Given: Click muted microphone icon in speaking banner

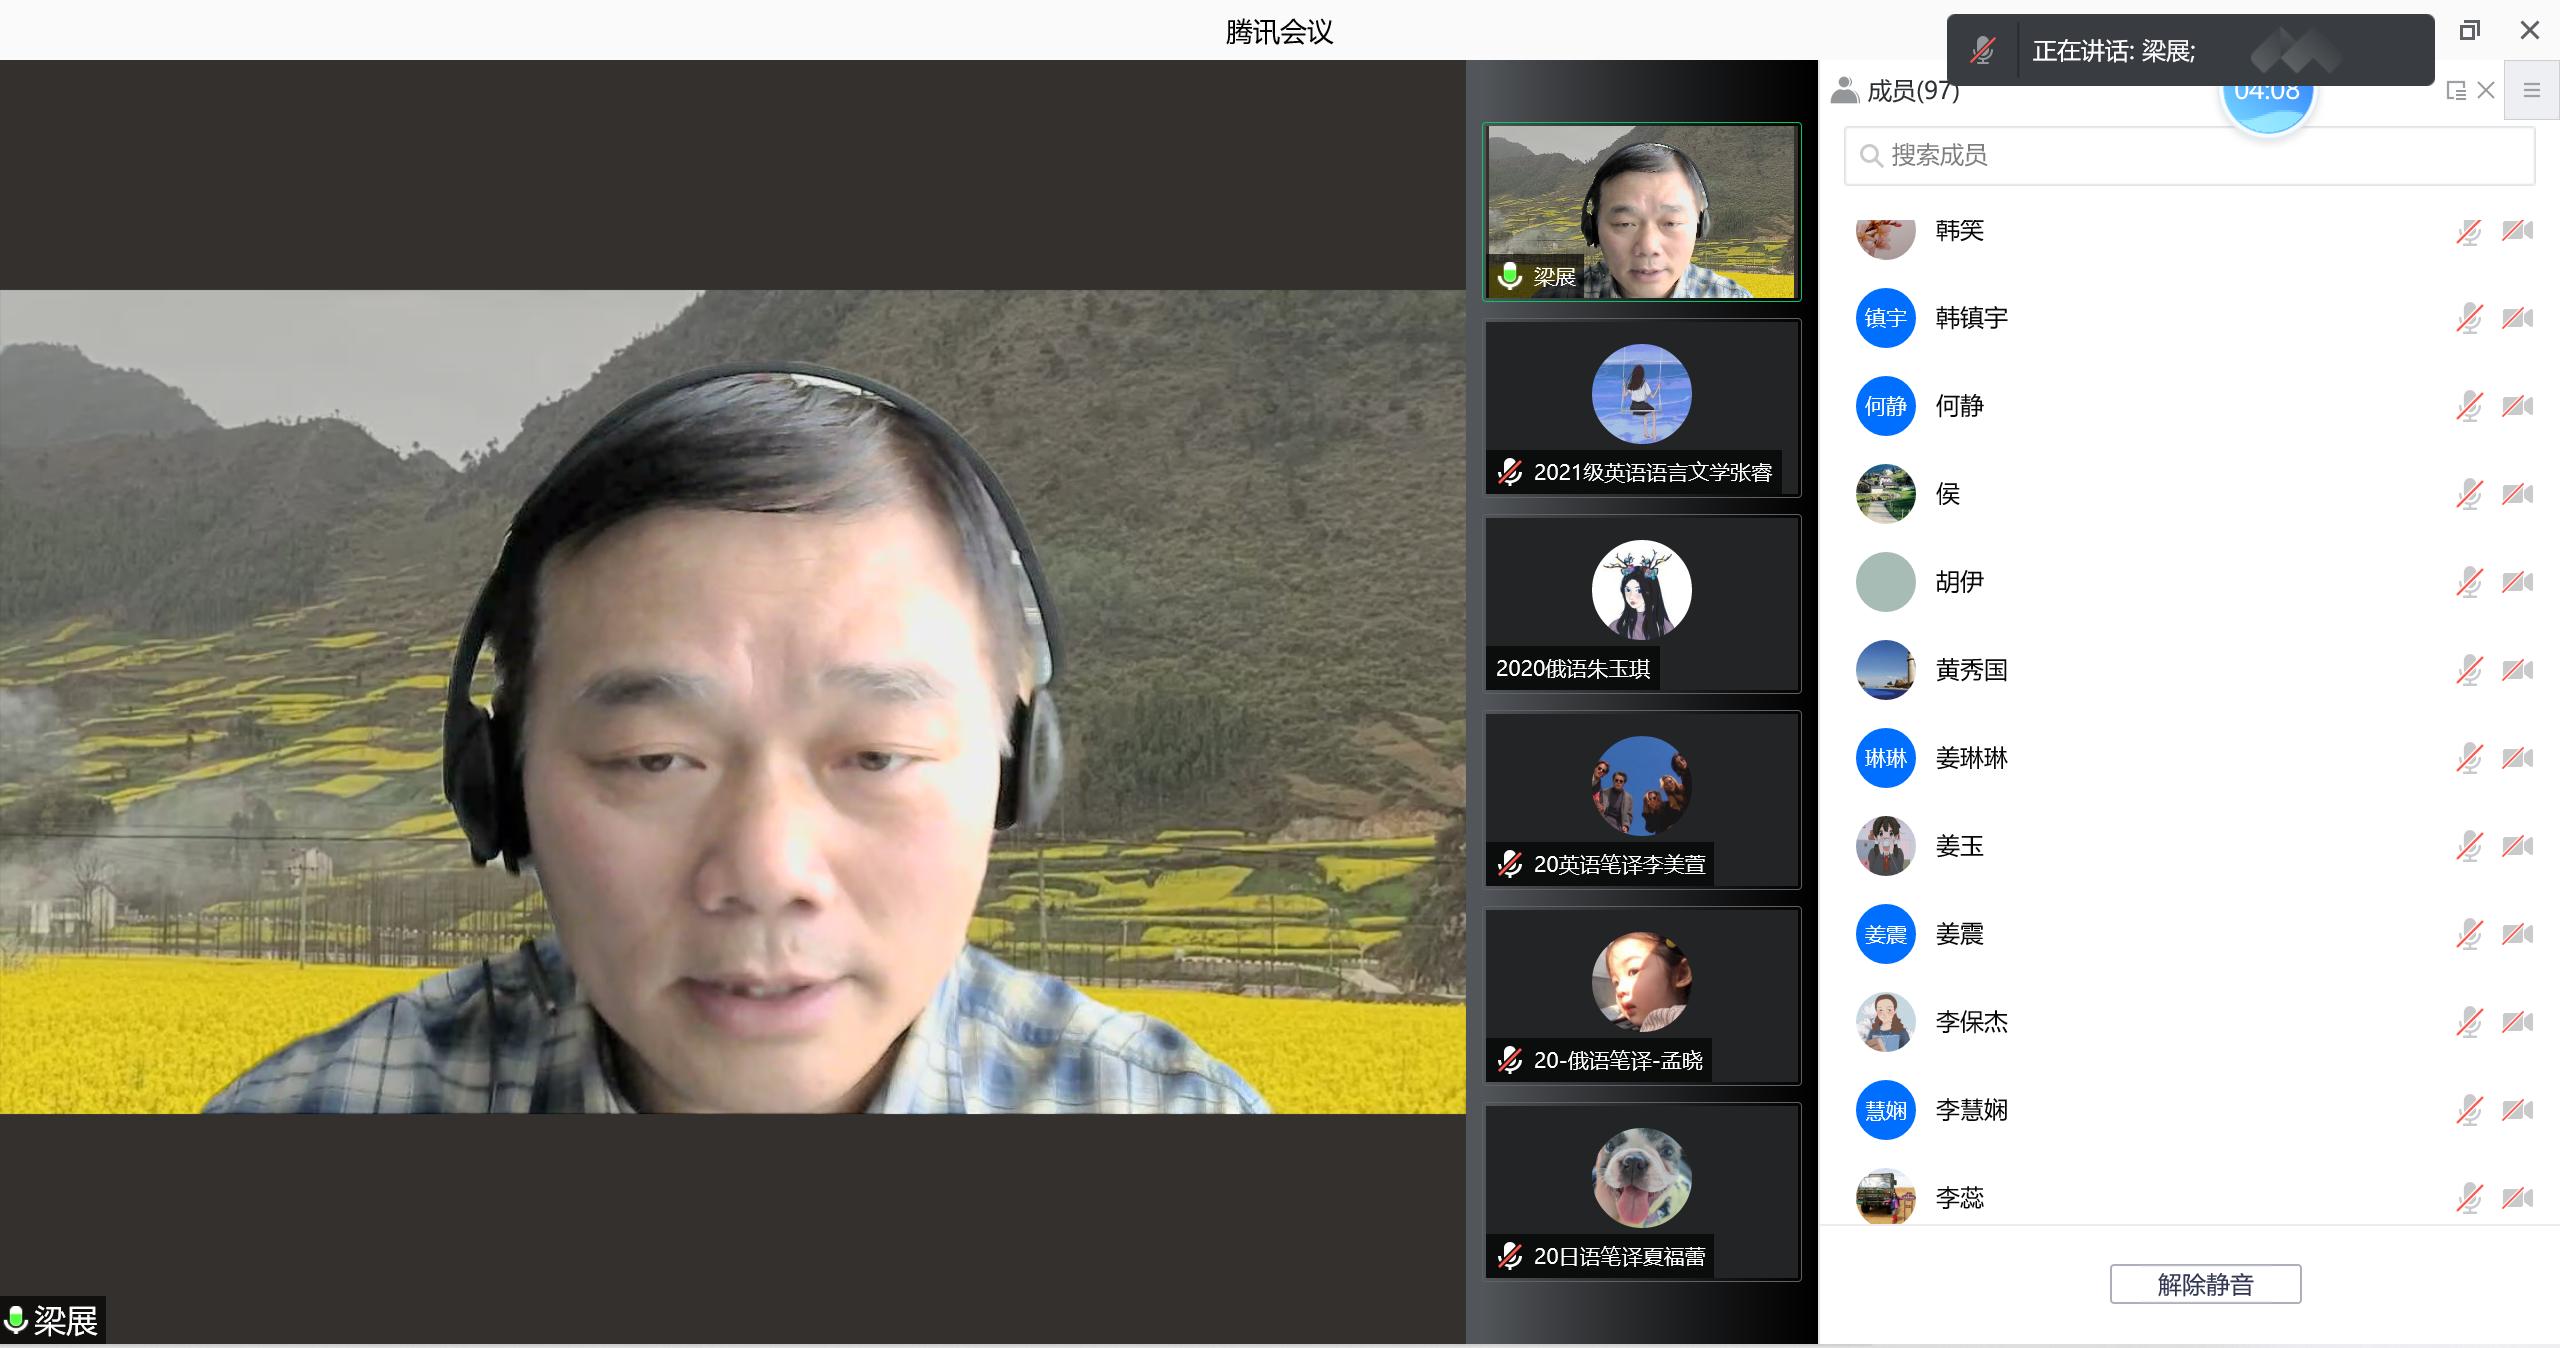Looking at the screenshot, I should 1982,50.
